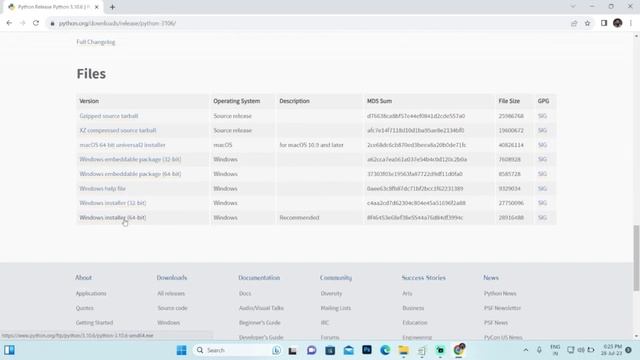The height and width of the screenshot is (360, 640).
Task: Click the microphone tray icon
Action: tap(539, 350)
